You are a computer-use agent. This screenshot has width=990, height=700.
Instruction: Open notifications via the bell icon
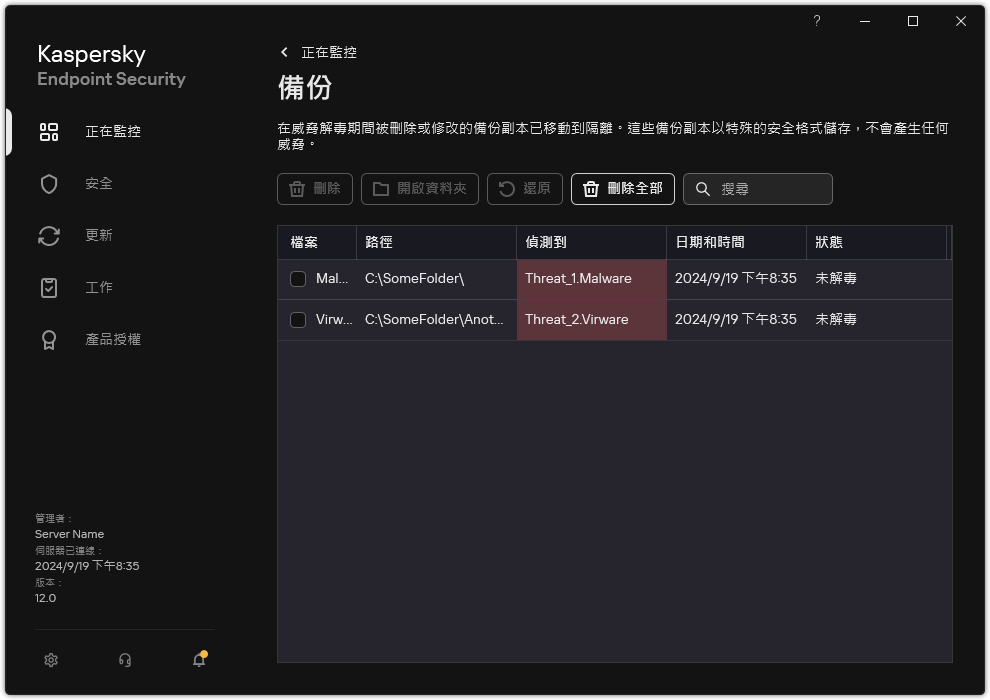tap(198, 660)
